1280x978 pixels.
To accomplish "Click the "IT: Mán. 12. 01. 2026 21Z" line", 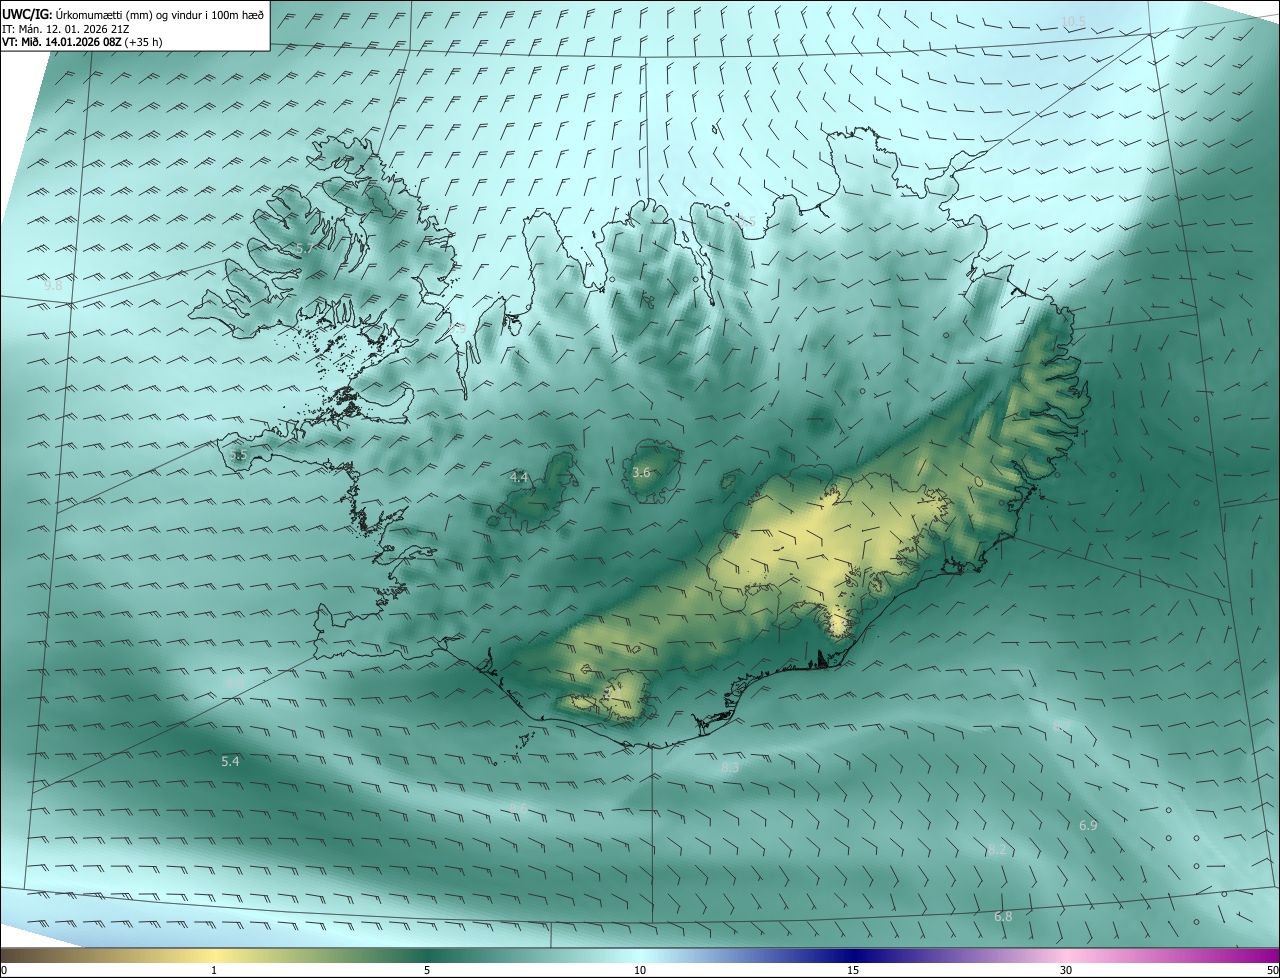I will tap(64, 28).
